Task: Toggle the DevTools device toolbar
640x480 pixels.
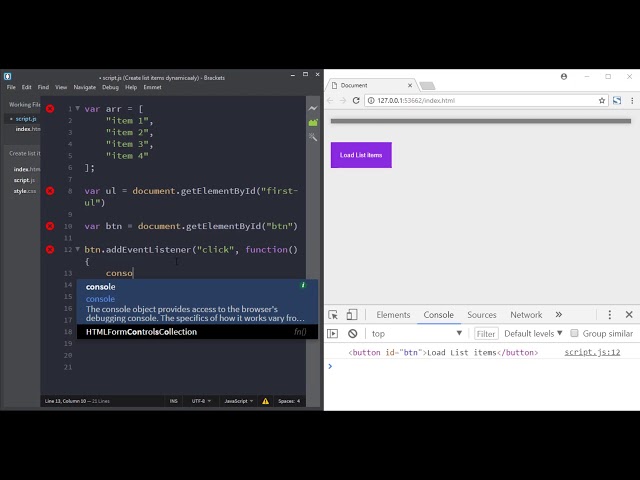Action: pos(351,315)
